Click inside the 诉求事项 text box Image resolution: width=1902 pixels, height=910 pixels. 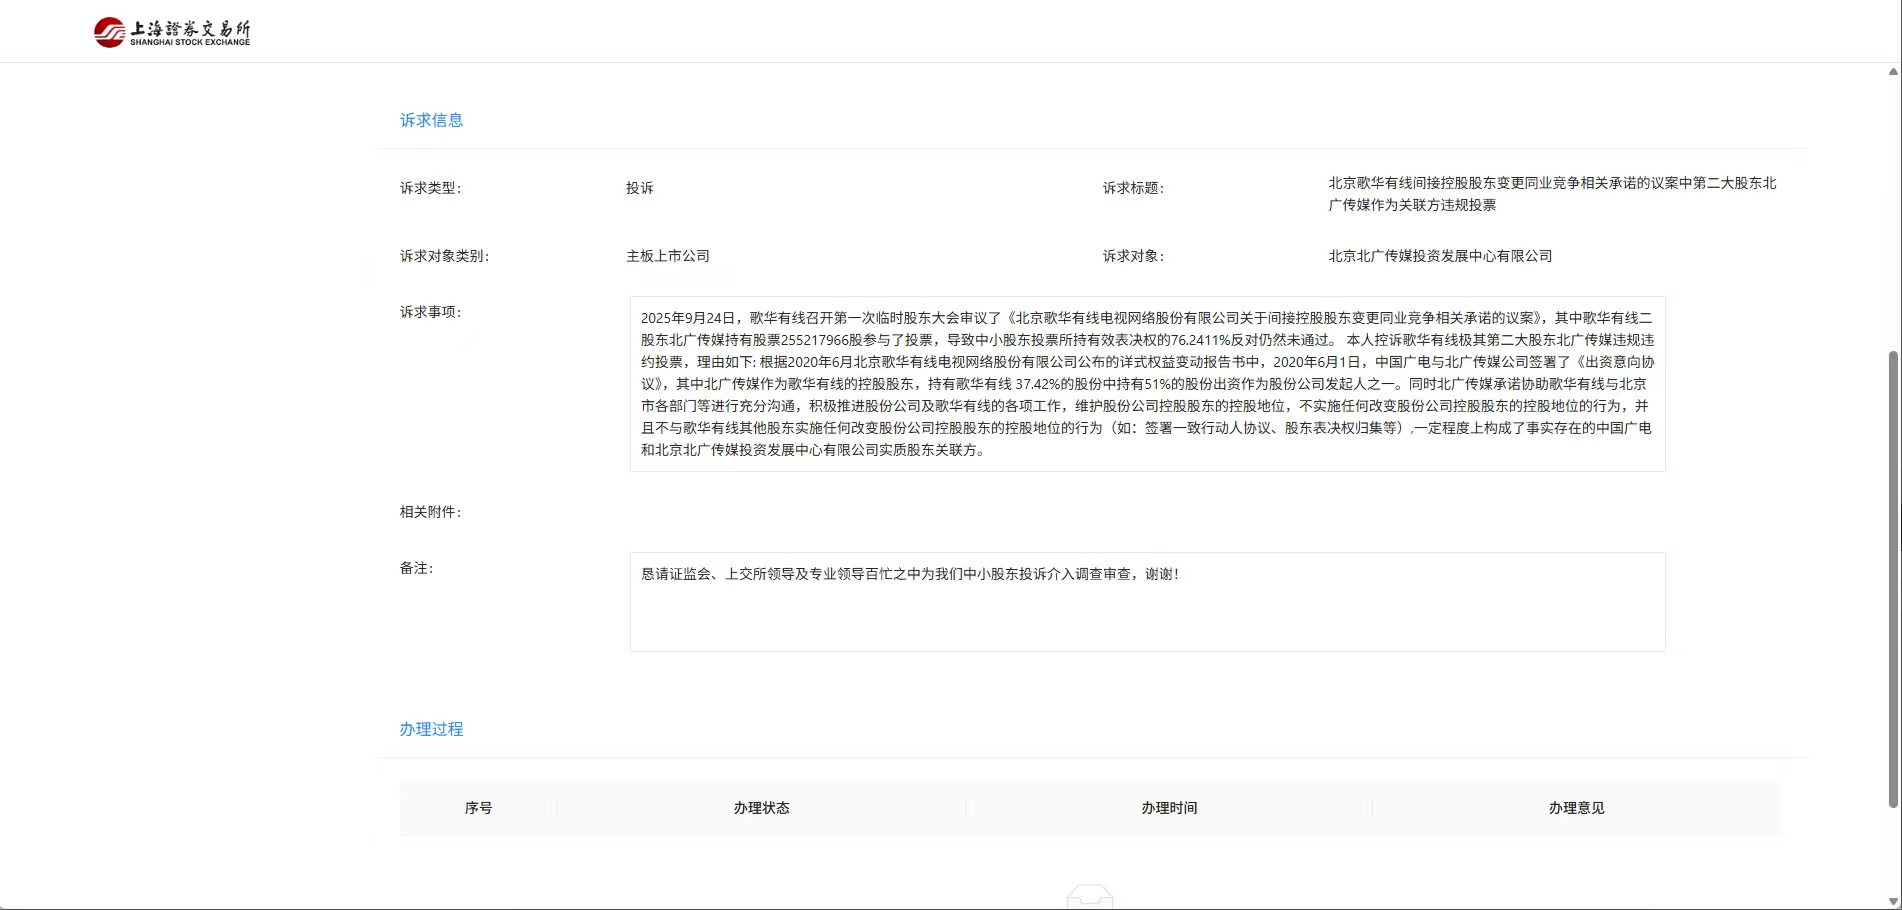[x=1147, y=384]
